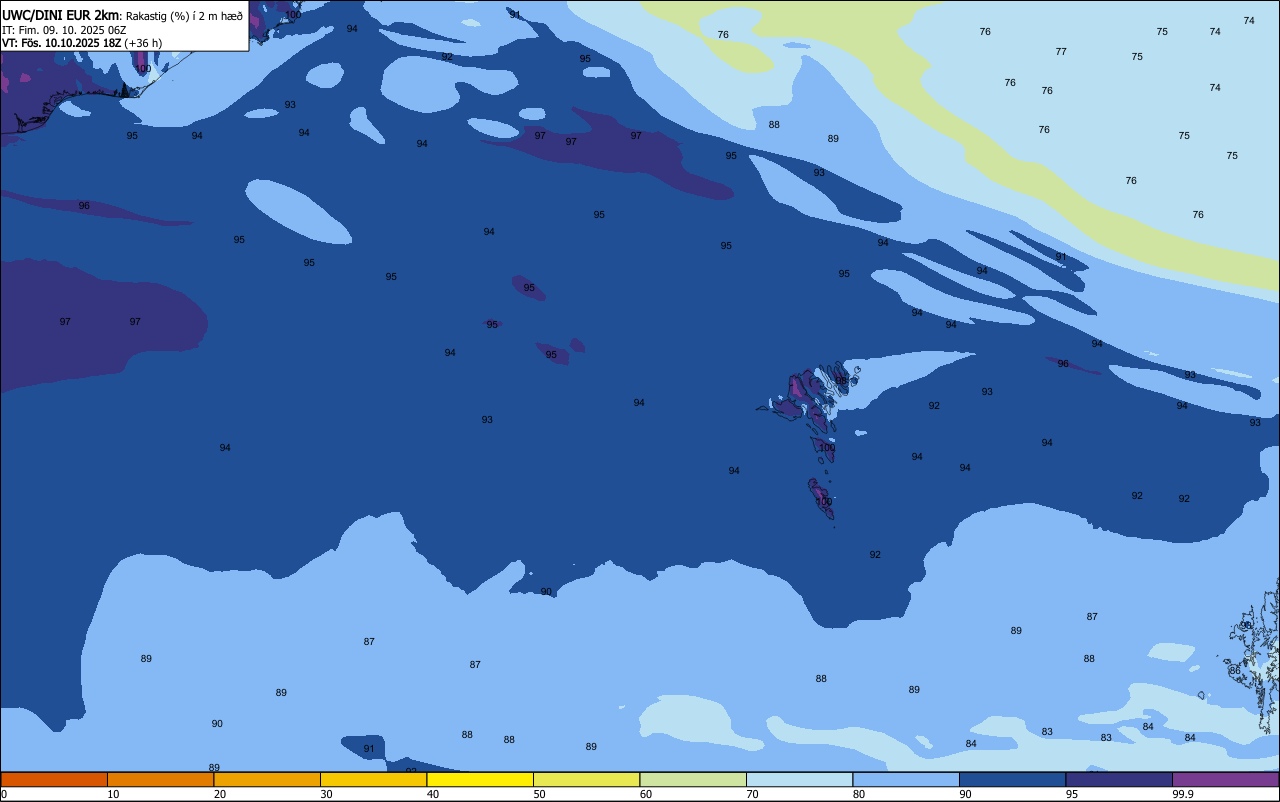Image resolution: width=1280 pixels, height=802 pixels.
Task: Click the legend tick label '0'
Action: pos(4,794)
